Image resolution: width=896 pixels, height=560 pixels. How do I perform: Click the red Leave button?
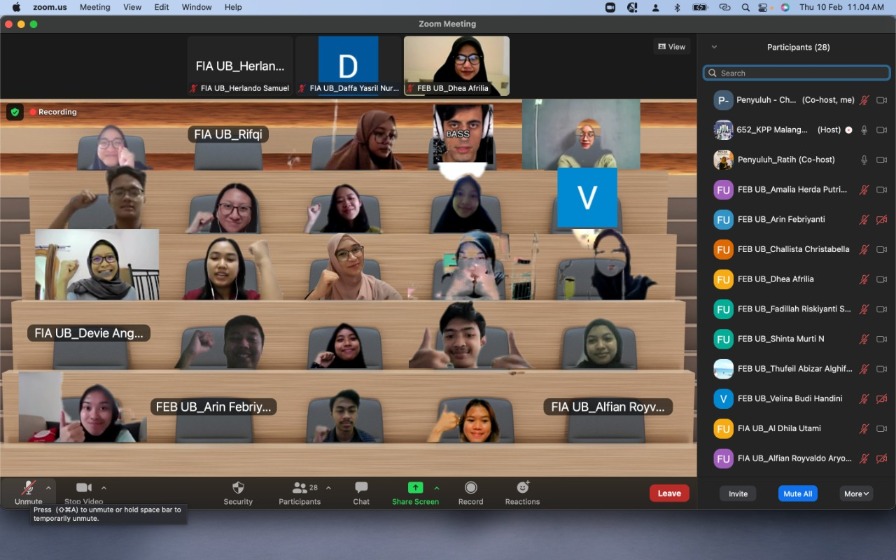tap(669, 493)
